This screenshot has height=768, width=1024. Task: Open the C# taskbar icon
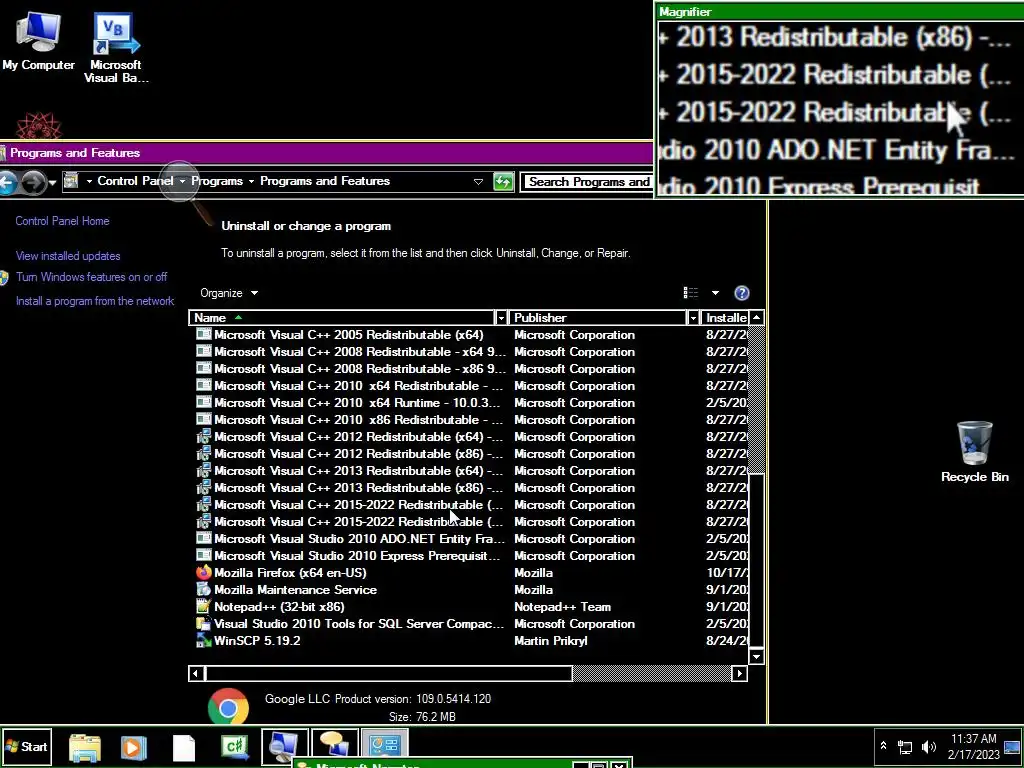234,747
